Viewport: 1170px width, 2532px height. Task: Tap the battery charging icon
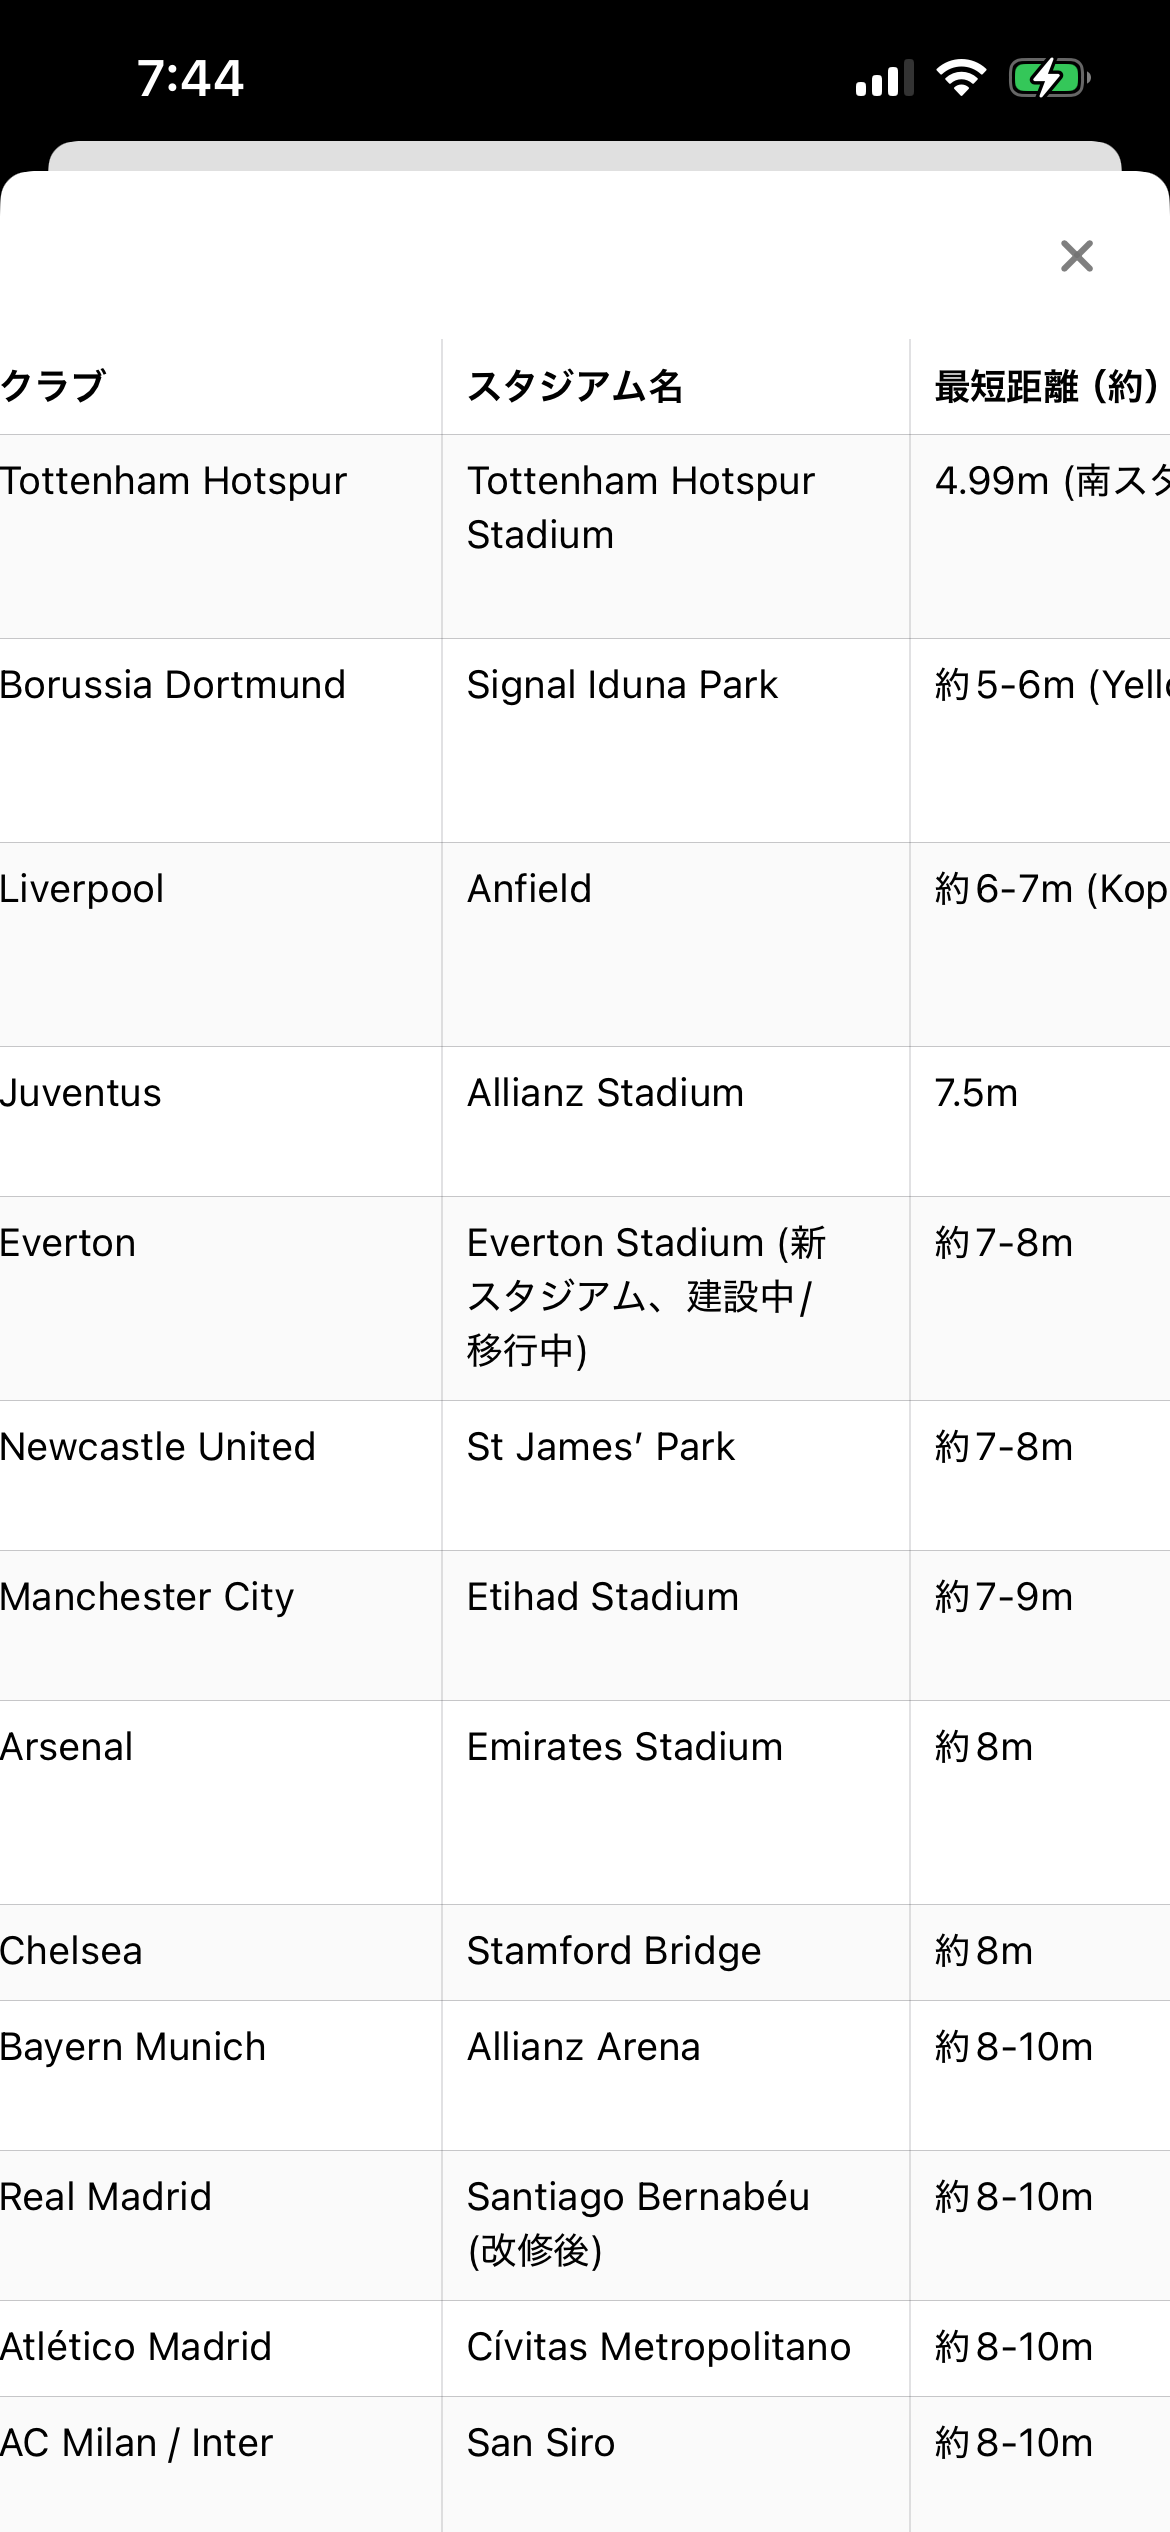click(x=1049, y=78)
